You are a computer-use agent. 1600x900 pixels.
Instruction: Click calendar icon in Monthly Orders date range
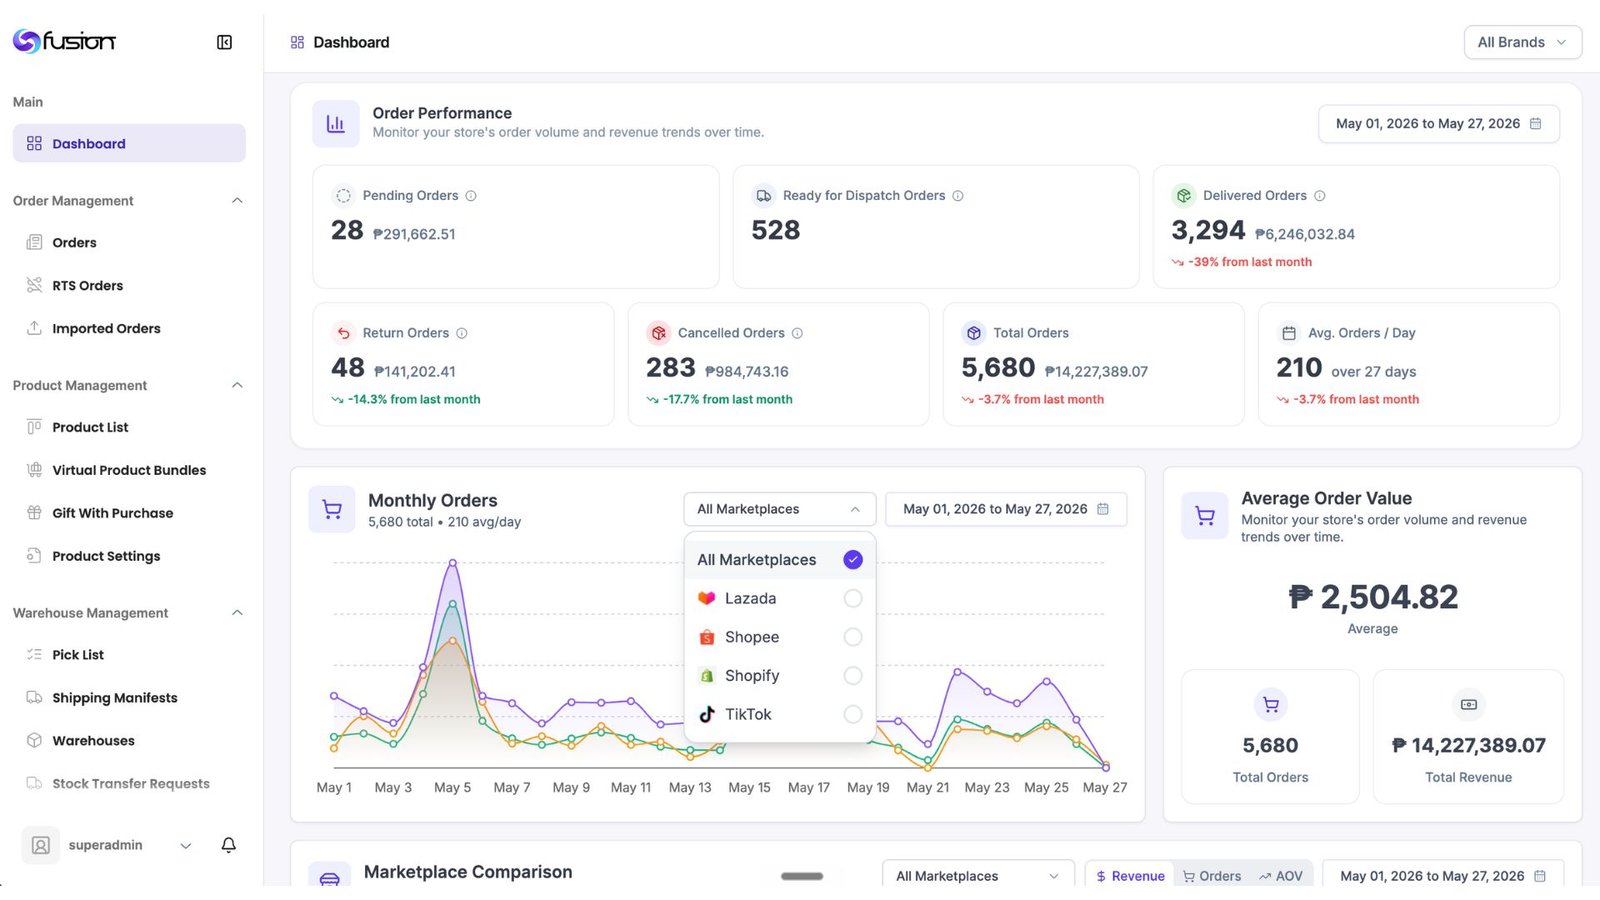coord(1103,509)
